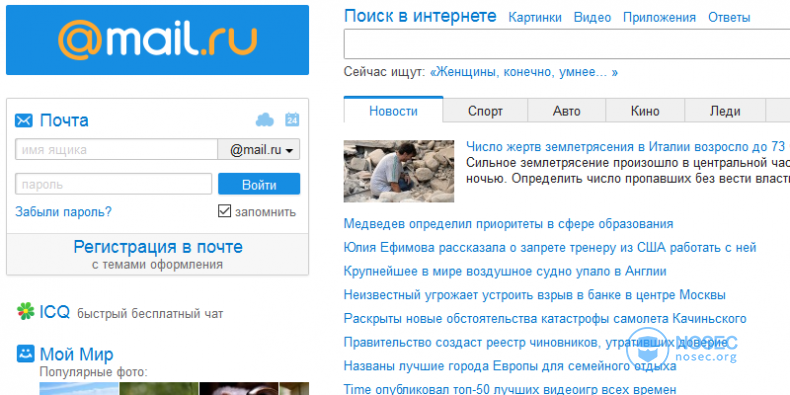The height and width of the screenshot is (395, 790).
Task: Open the calendar icon showing 24
Action: point(292,119)
